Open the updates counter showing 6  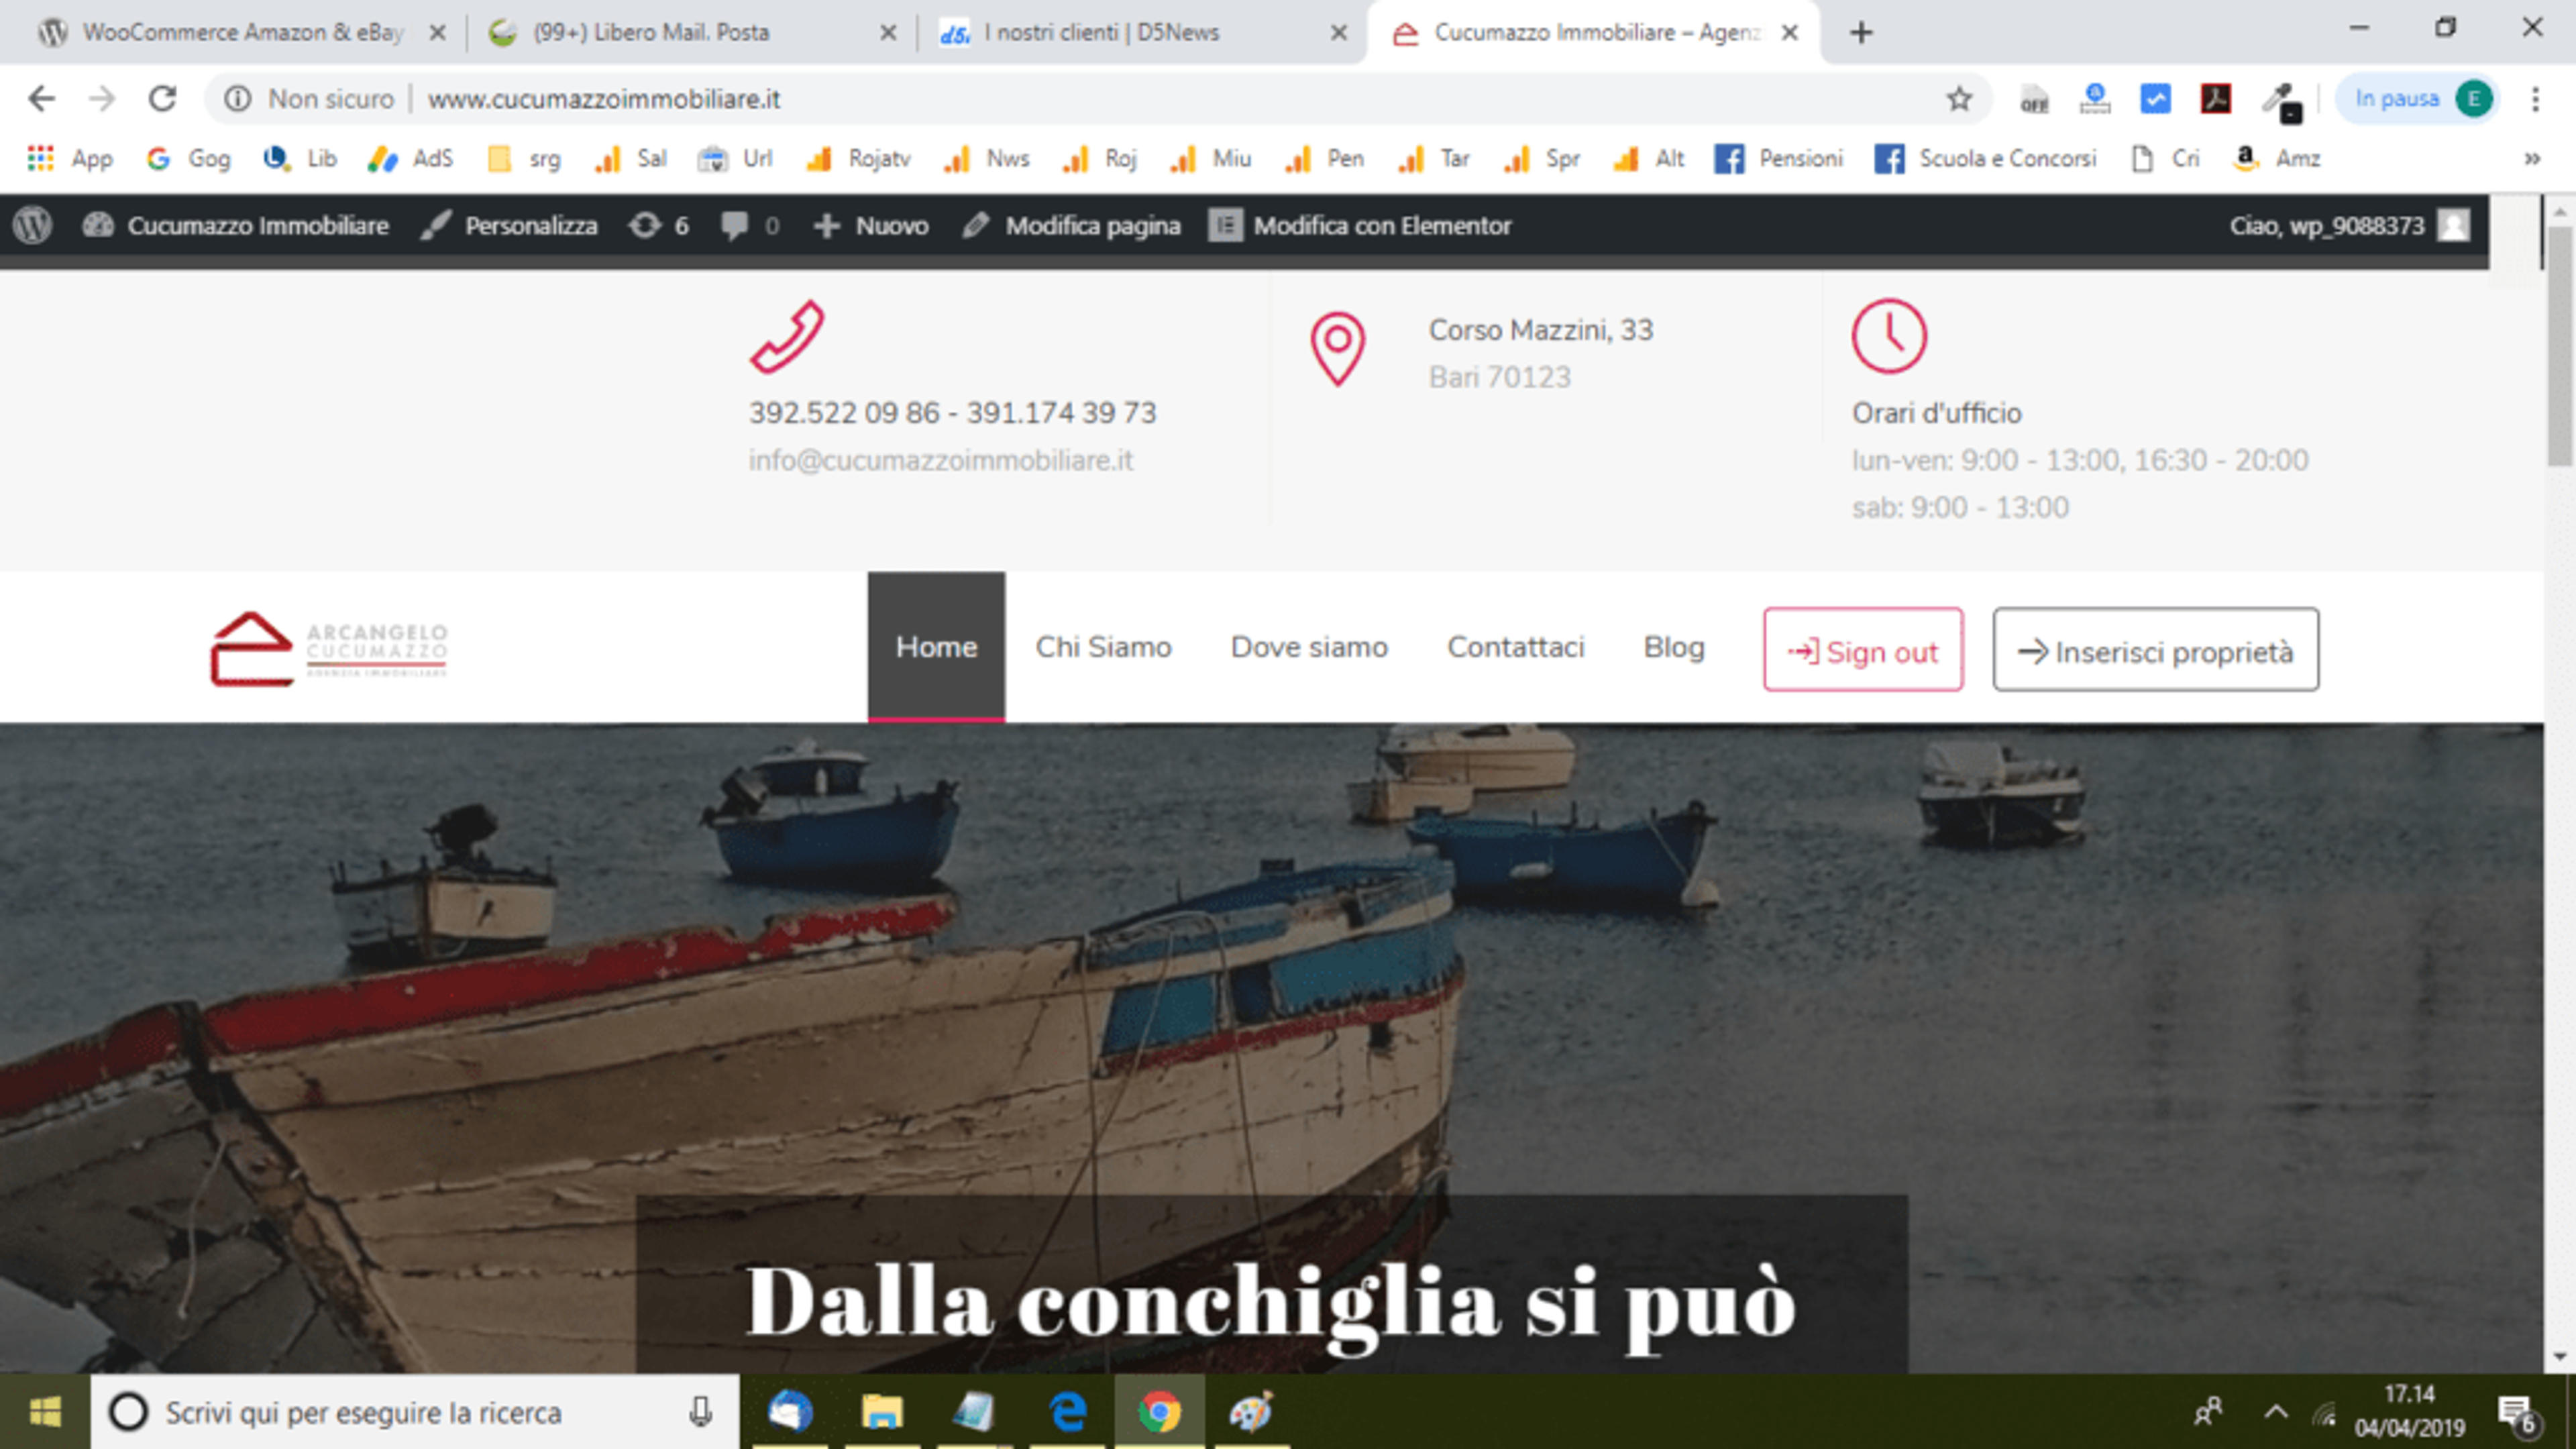(659, 226)
